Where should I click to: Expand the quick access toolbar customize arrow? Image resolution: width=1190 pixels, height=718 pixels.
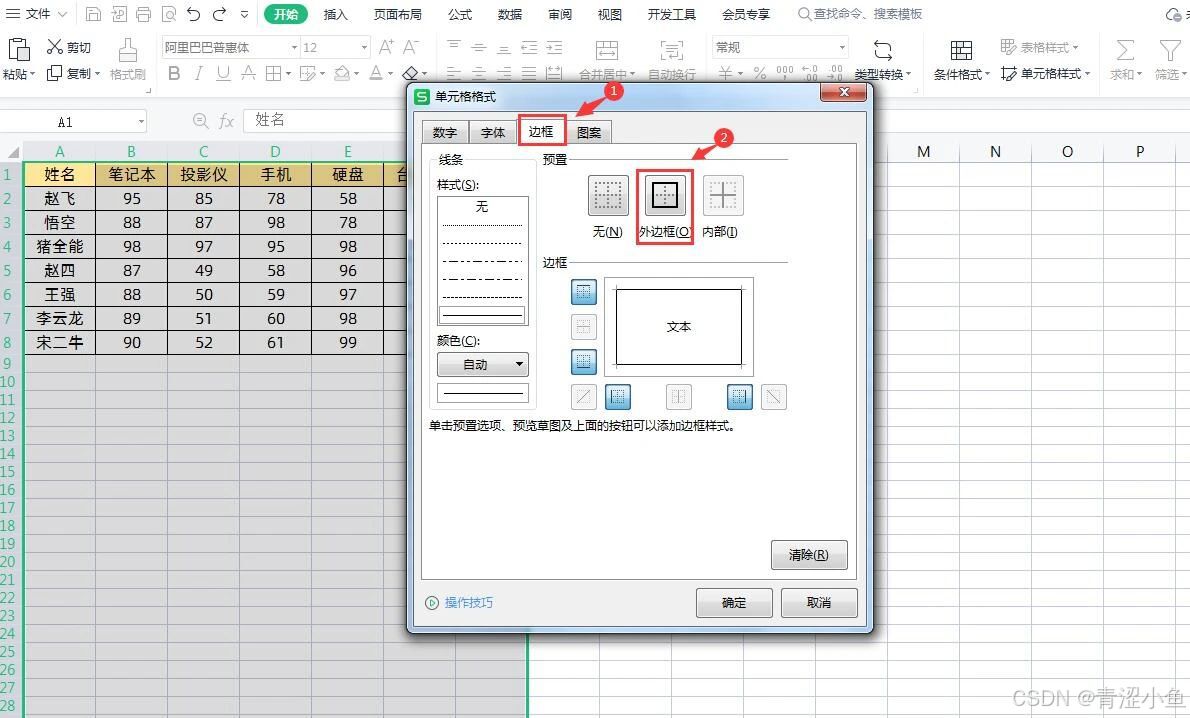[244, 14]
